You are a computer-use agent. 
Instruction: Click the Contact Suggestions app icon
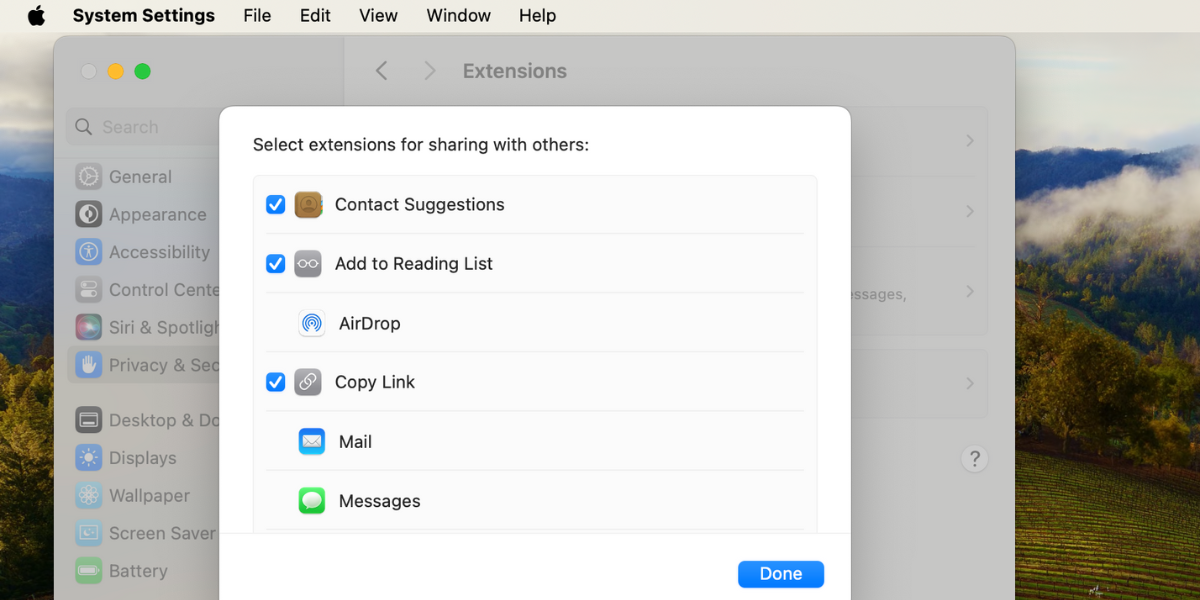(308, 205)
